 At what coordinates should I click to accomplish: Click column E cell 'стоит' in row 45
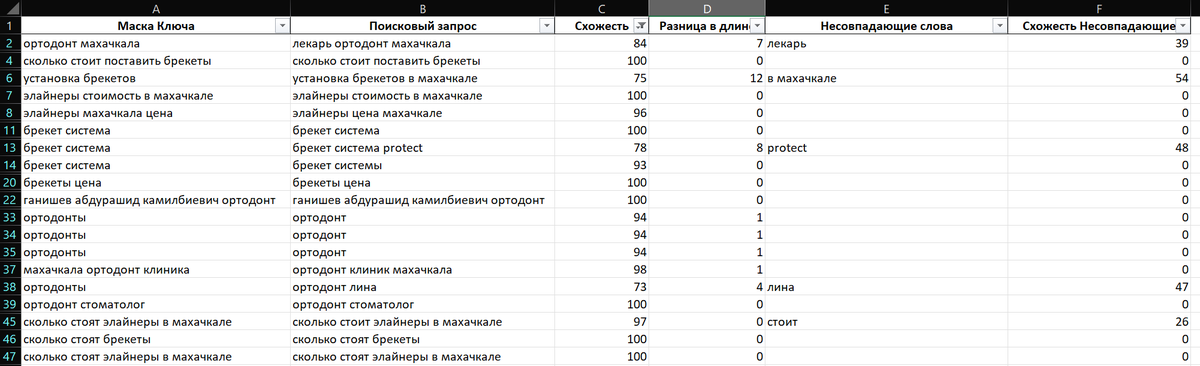(886, 322)
